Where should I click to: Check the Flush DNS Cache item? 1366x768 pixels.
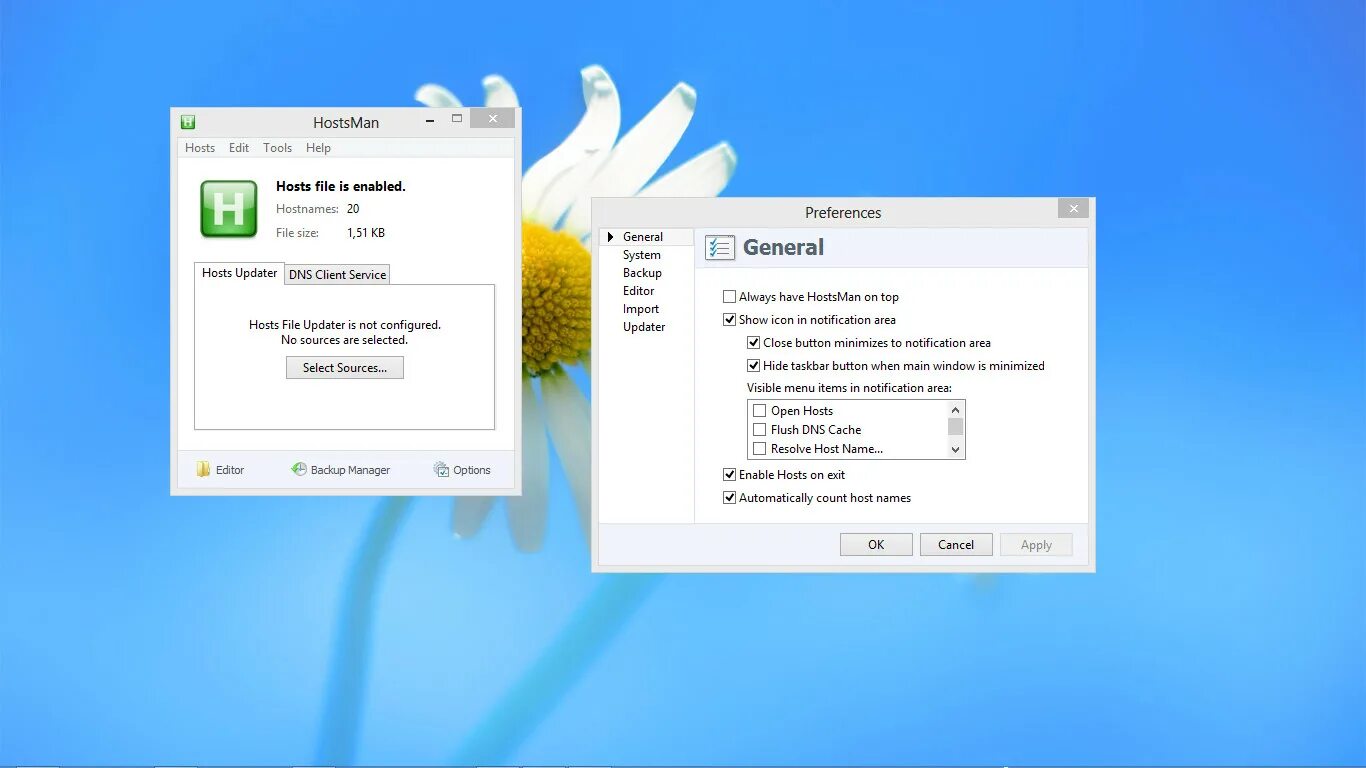[x=760, y=429]
